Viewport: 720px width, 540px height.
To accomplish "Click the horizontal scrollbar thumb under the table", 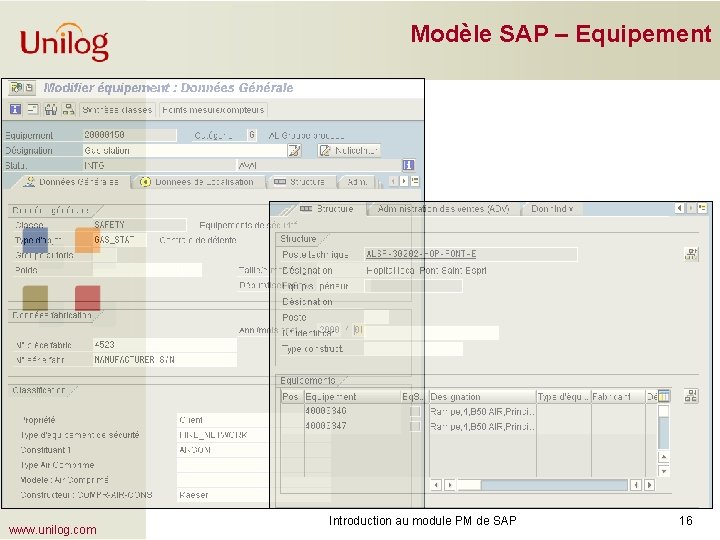I will (x=469, y=485).
